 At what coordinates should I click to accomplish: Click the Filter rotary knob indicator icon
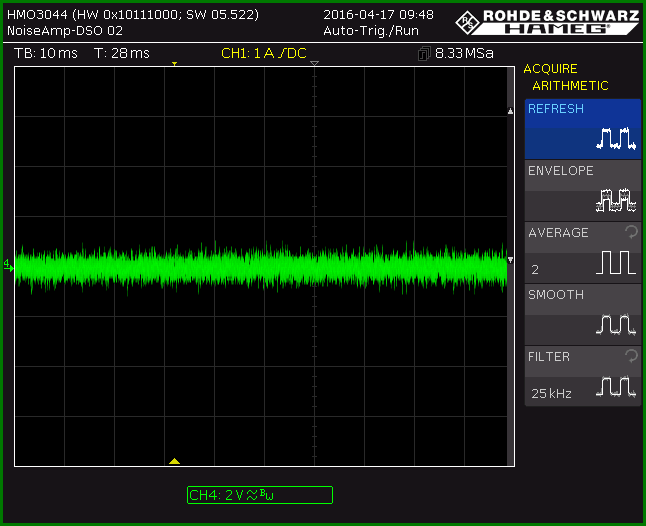coord(631,355)
